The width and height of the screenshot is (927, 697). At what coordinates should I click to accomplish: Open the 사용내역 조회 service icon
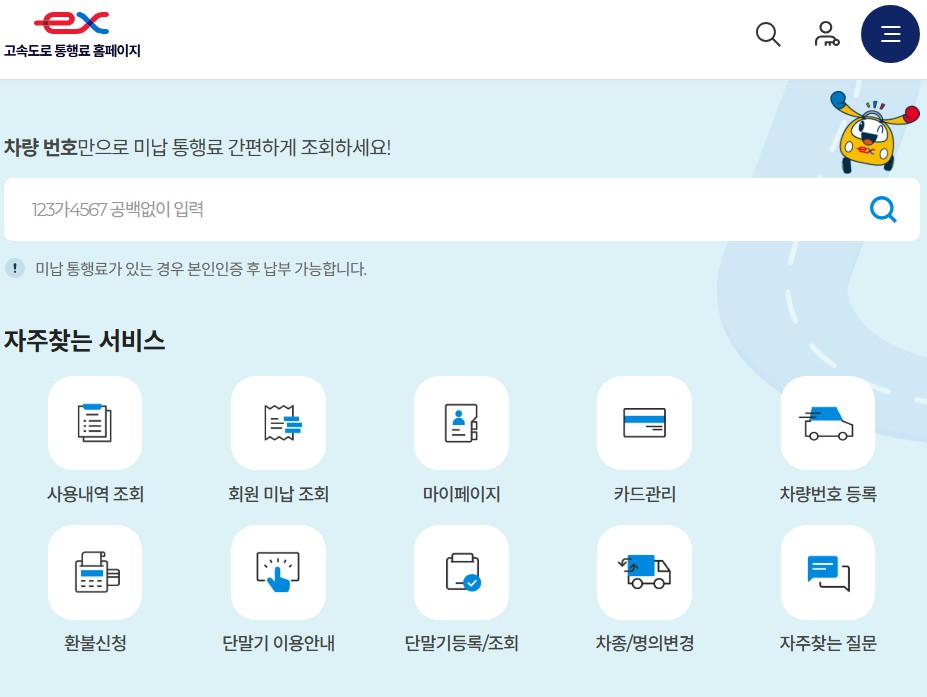pyautogui.click(x=95, y=422)
